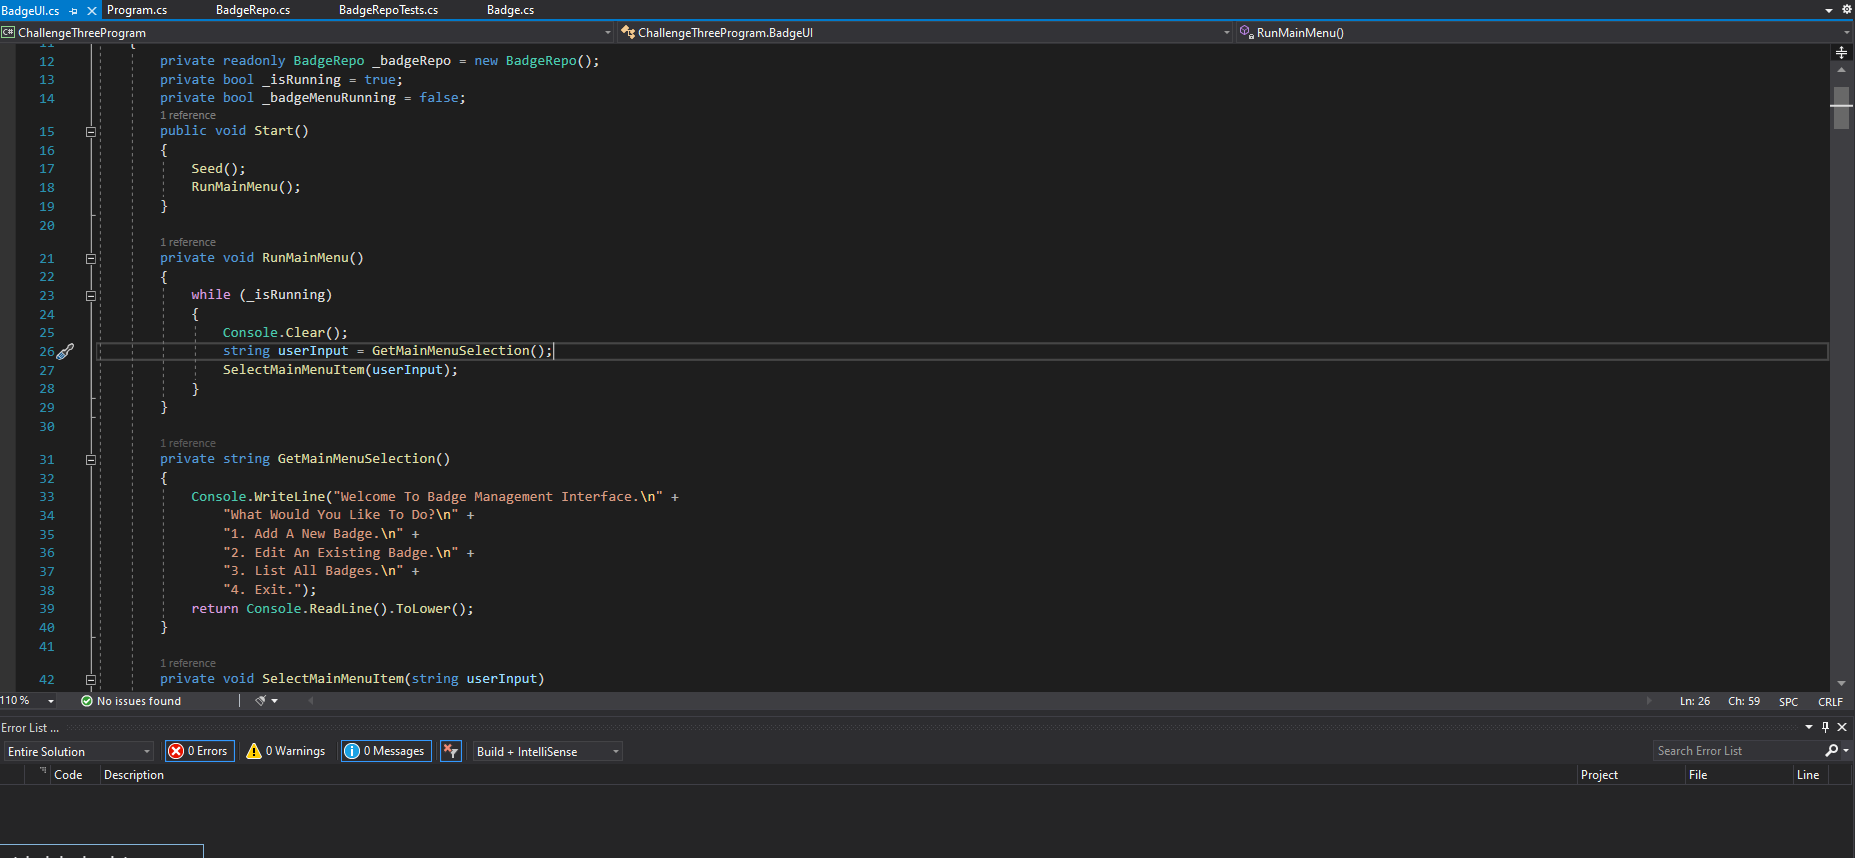Viewport: 1855px width, 858px height.
Task: Open the Error List window options dropdown
Action: point(1809,727)
